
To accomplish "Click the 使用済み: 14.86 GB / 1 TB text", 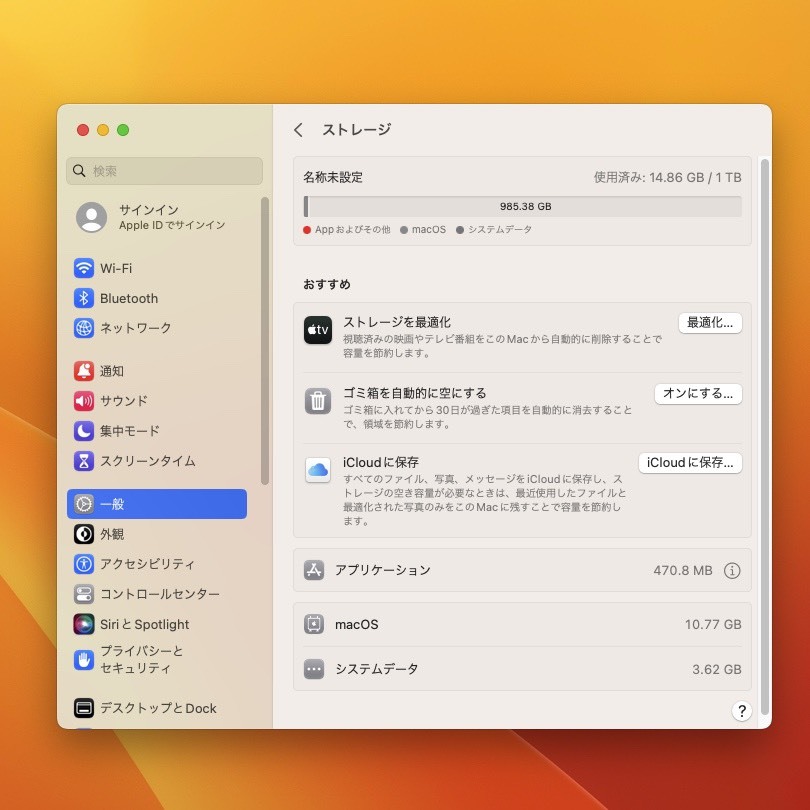I will pos(667,178).
